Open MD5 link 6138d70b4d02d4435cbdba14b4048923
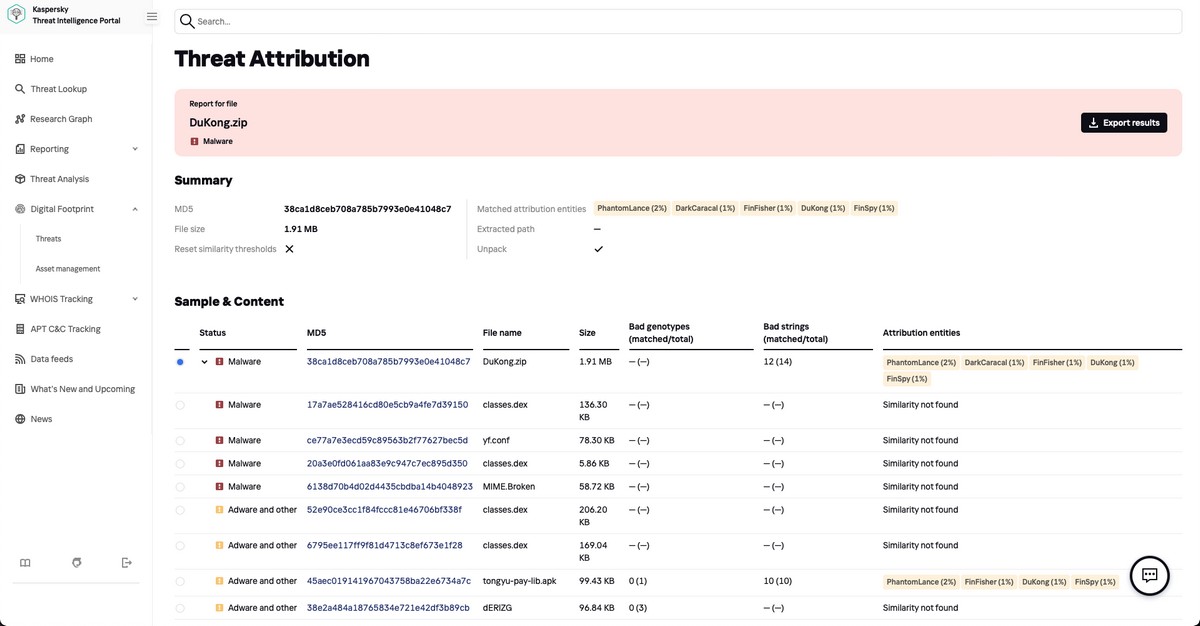Image resolution: width=1200 pixels, height=626 pixels. tap(390, 487)
